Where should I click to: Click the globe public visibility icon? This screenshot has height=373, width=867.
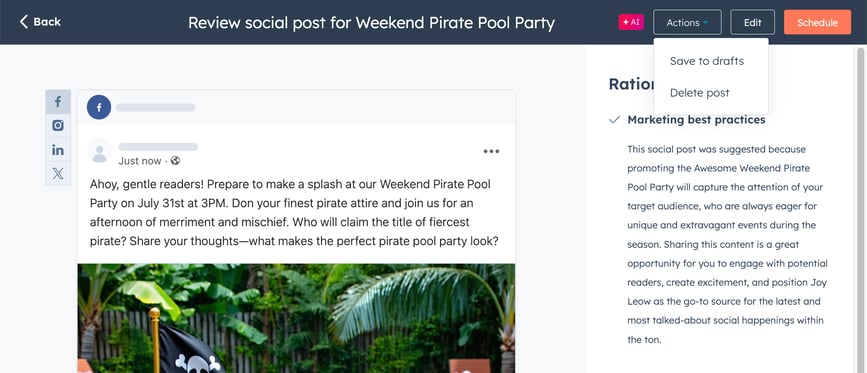pos(175,161)
